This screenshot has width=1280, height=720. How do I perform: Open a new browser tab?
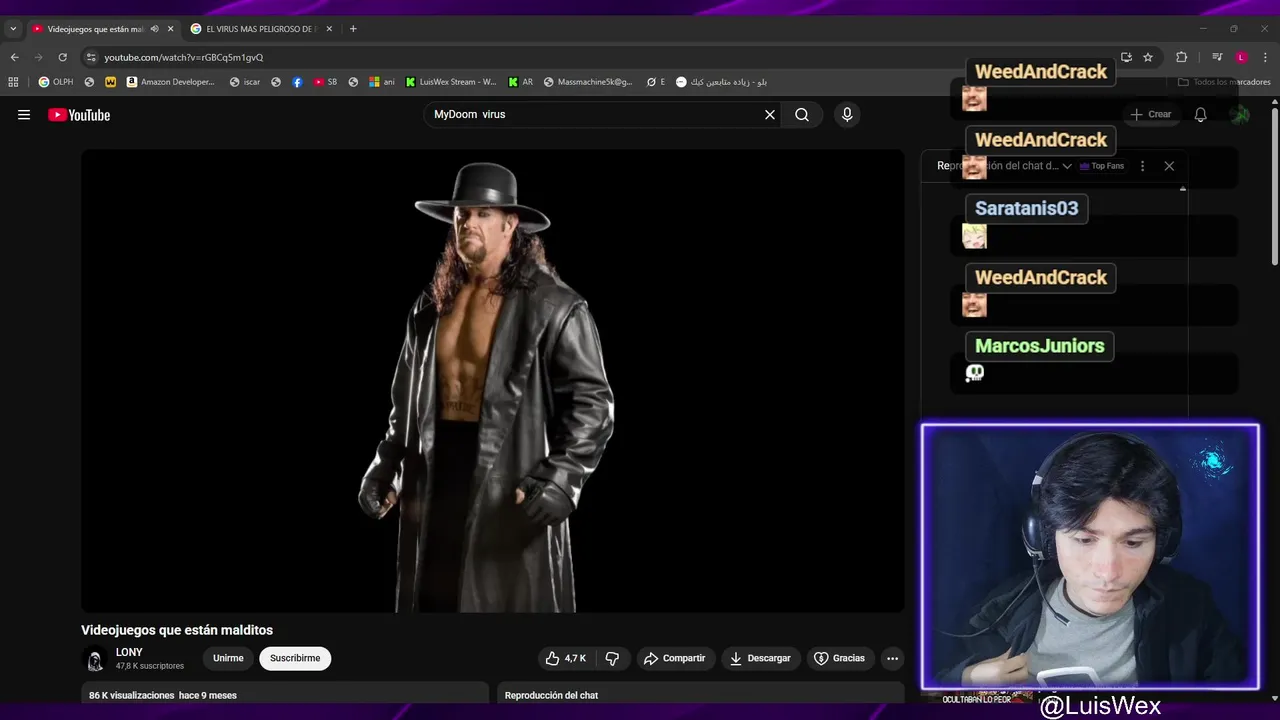(353, 29)
